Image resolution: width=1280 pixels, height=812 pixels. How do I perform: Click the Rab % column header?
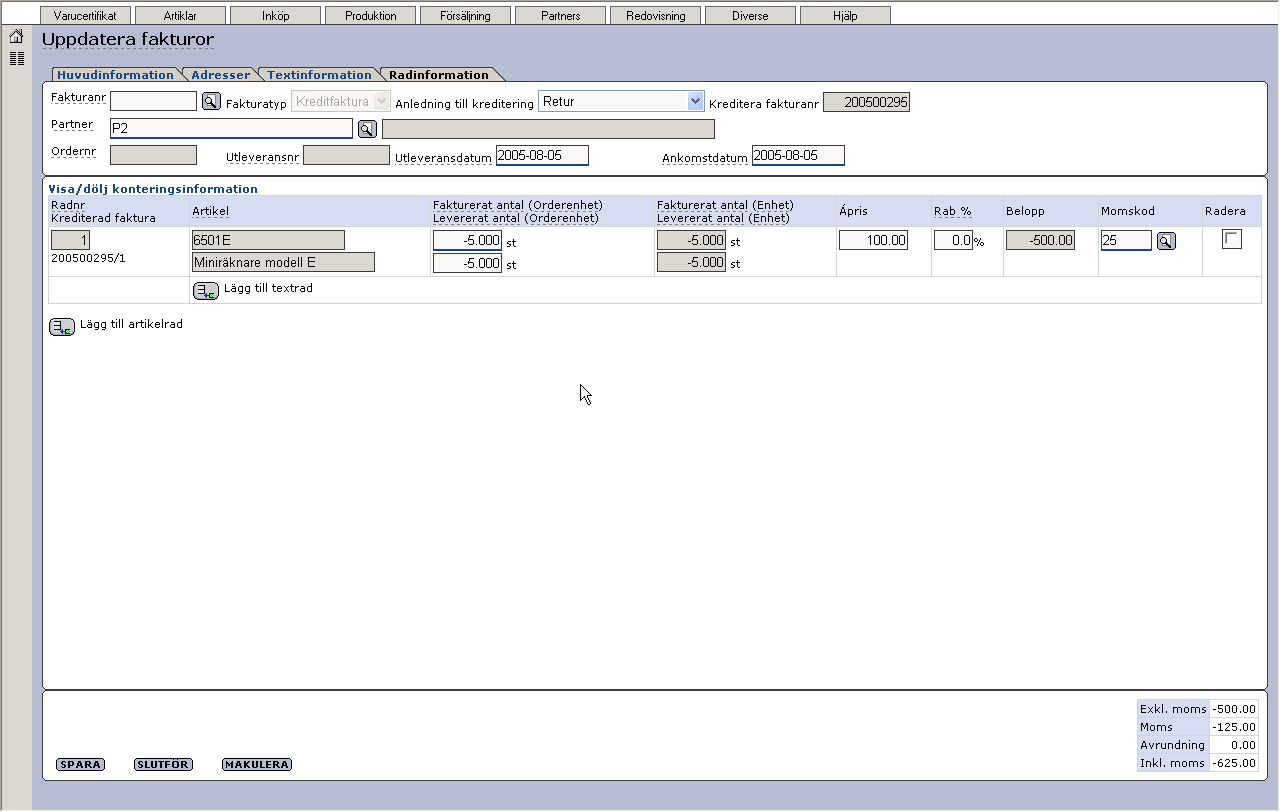click(x=953, y=211)
